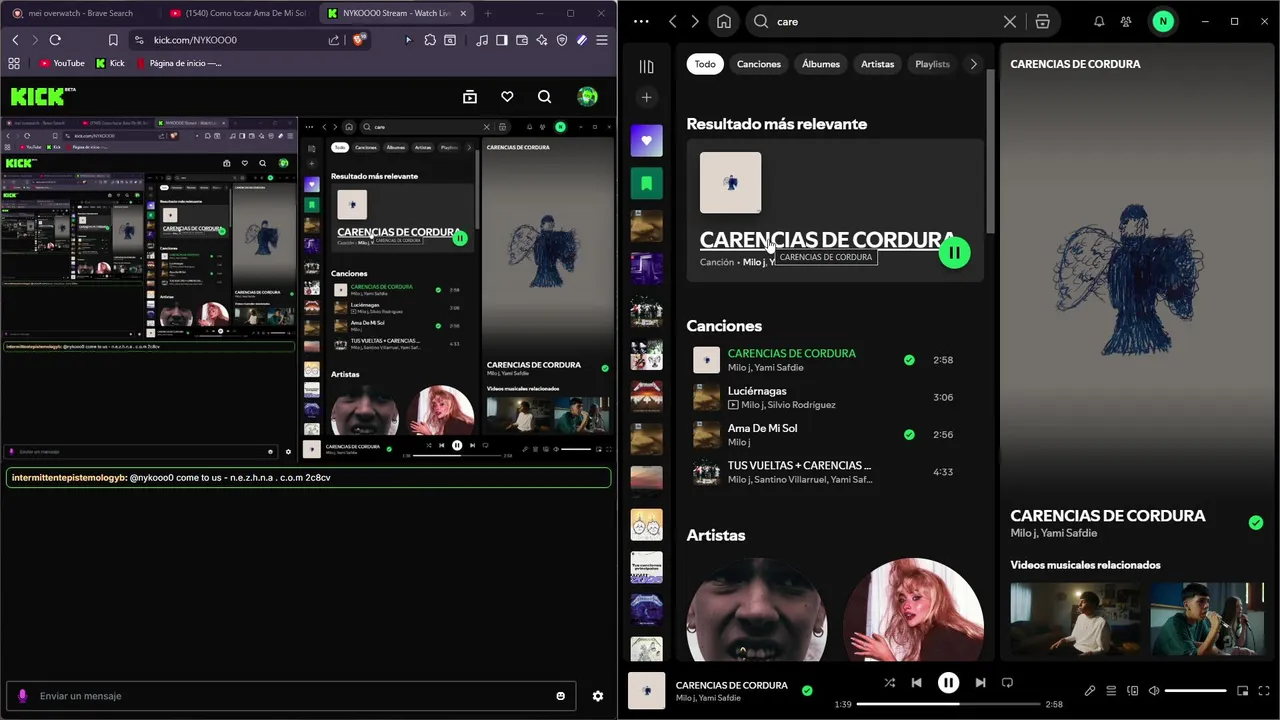The height and width of the screenshot is (720, 1280).
Task: Open lyrics with the microphone icon
Action: click(x=1090, y=691)
